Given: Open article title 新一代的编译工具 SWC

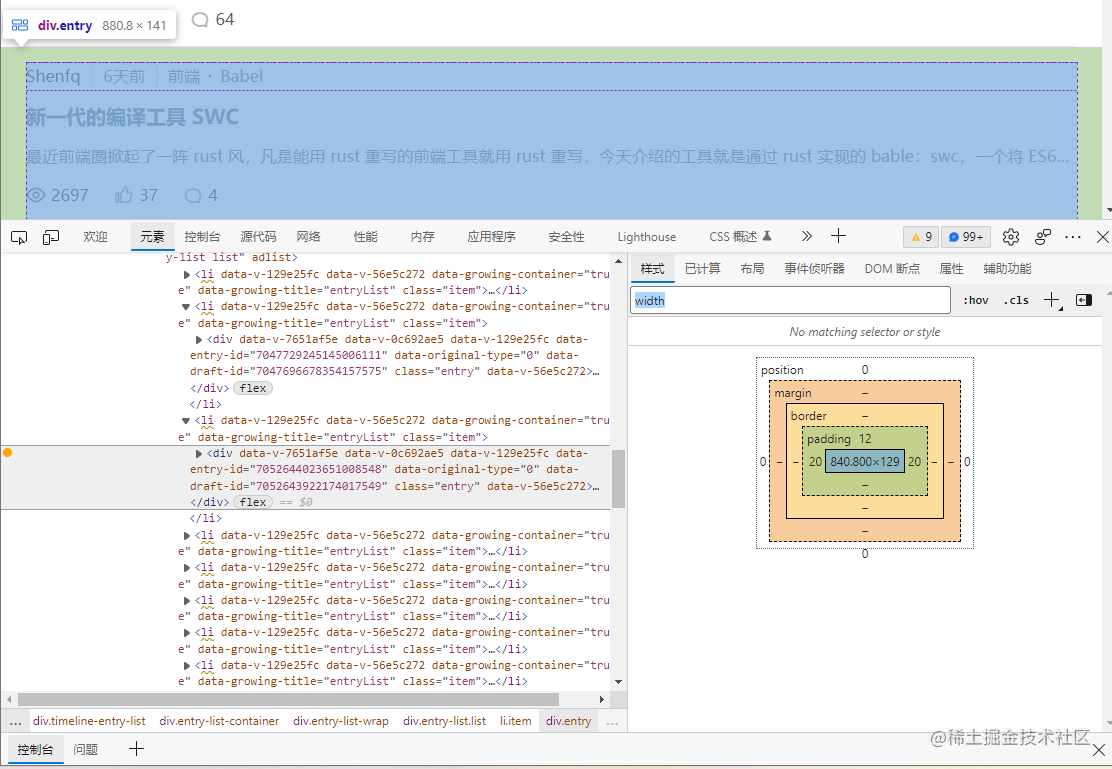Looking at the screenshot, I should (133, 117).
